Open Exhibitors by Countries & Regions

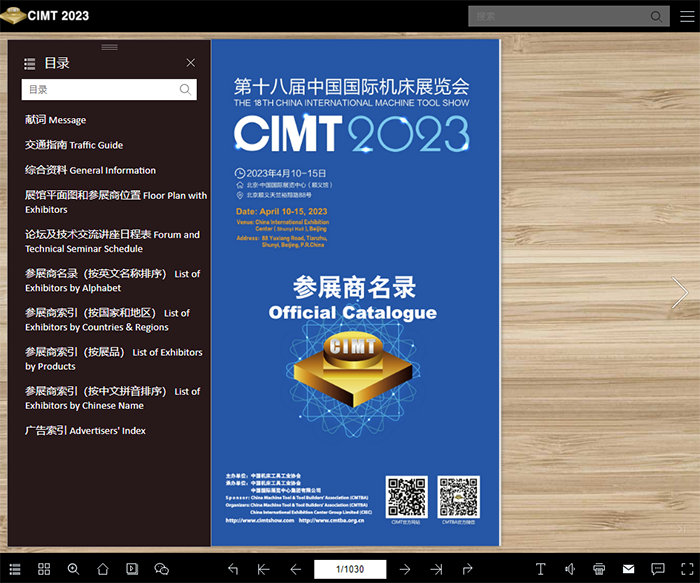click(107, 320)
